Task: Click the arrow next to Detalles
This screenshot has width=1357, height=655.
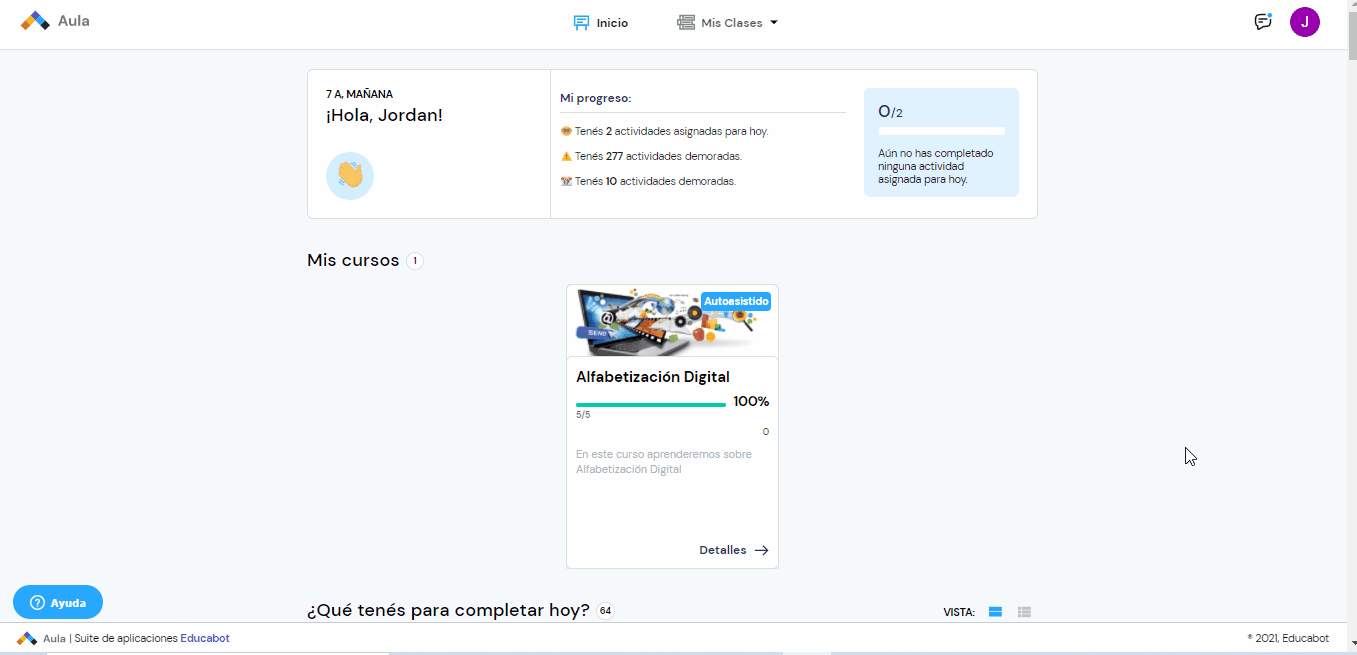Action: [x=761, y=550]
